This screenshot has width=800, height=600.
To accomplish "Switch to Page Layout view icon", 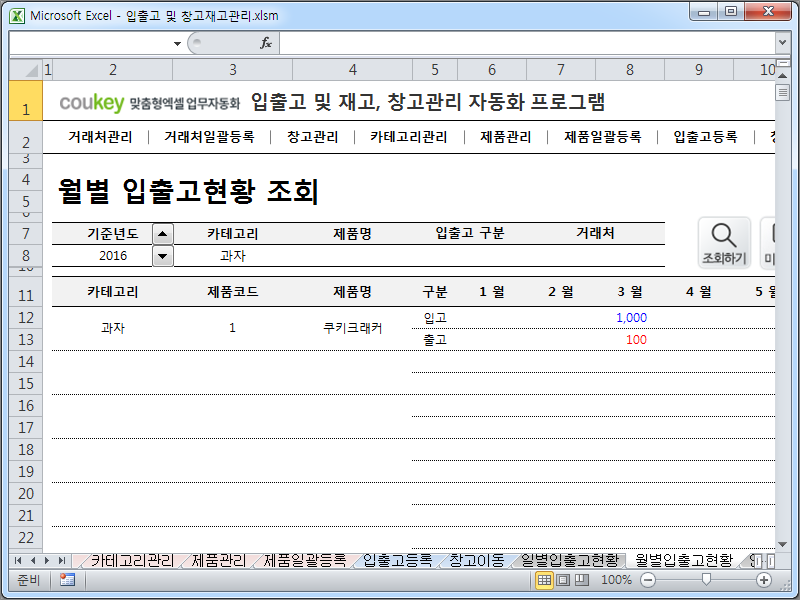I will pyautogui.click(x=563, y=580).
